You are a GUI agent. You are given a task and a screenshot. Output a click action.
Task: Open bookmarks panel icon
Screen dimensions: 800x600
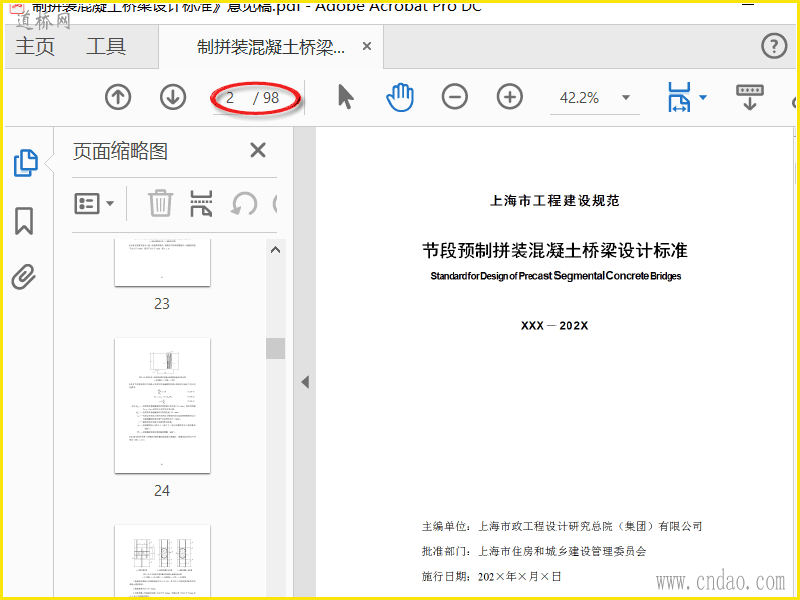pos(24,220)
